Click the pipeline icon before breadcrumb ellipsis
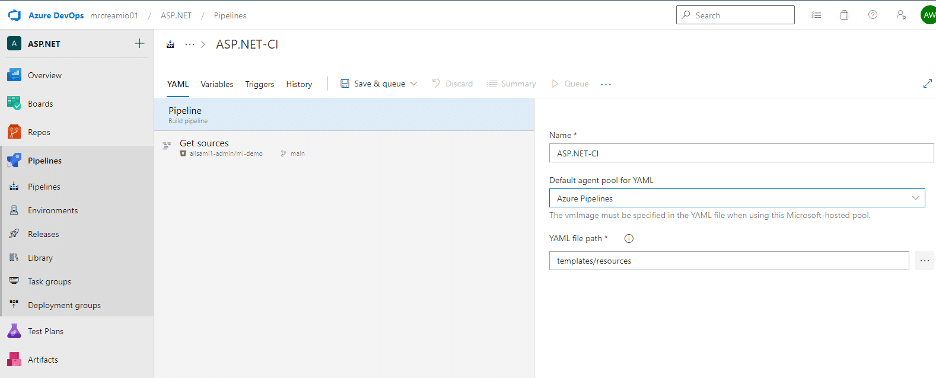936x378 pixels. click(x=171, y=44)
